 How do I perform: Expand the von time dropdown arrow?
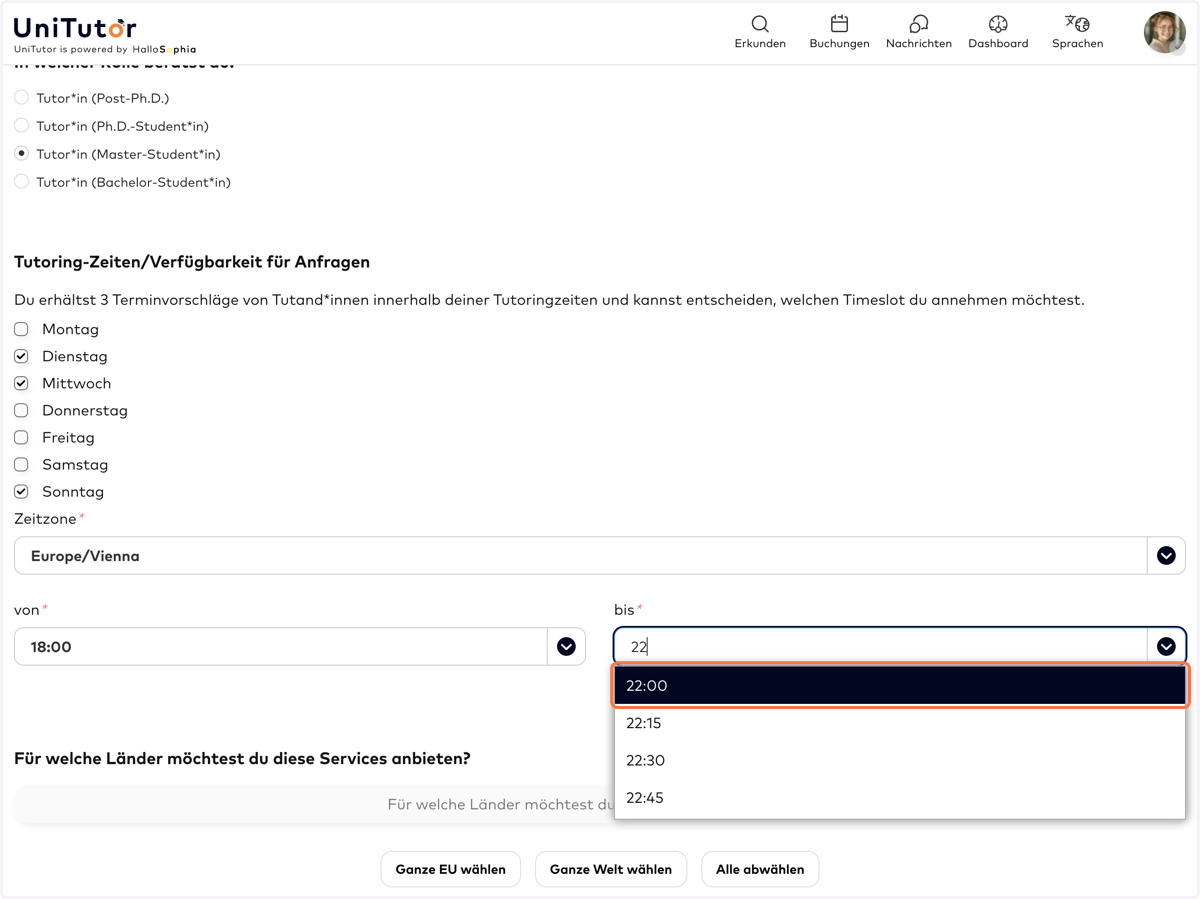(x=566, y=647)
